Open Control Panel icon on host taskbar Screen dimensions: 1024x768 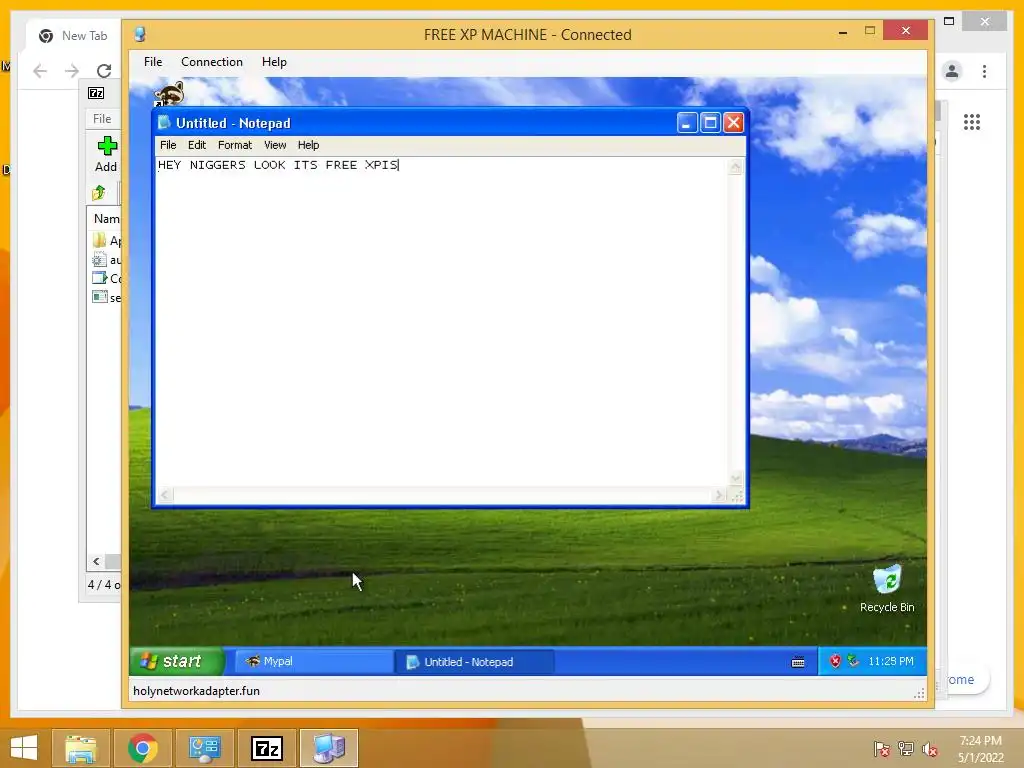[x=204, y=748]
